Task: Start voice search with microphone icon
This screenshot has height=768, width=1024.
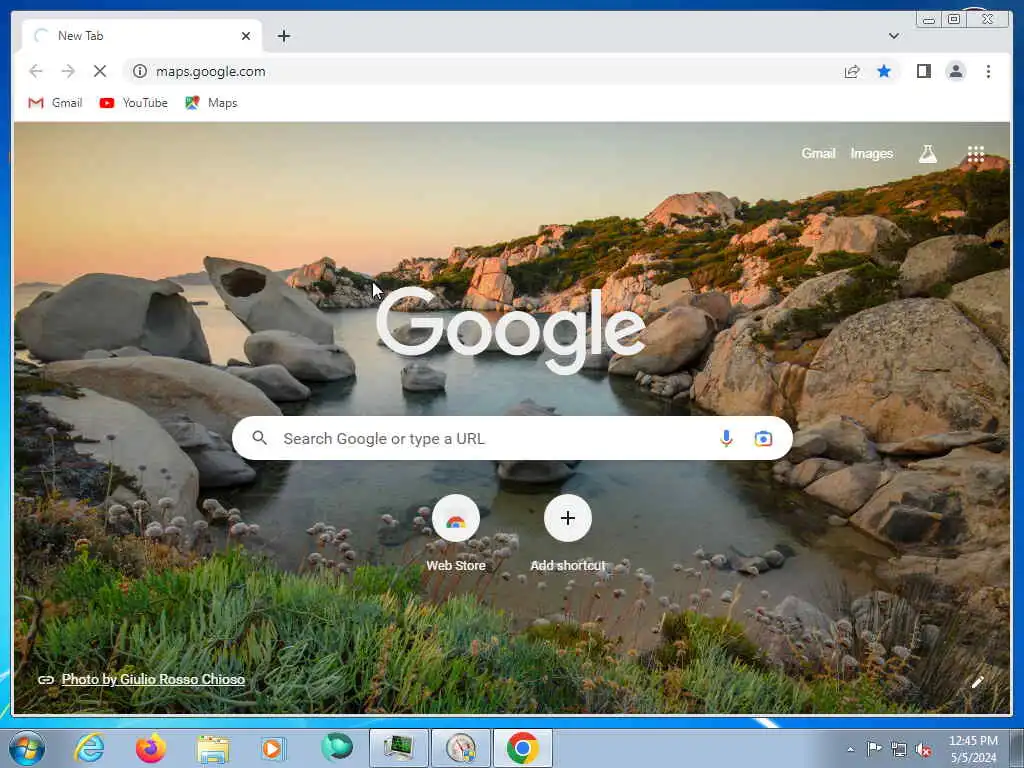Action: coord(726,438)
